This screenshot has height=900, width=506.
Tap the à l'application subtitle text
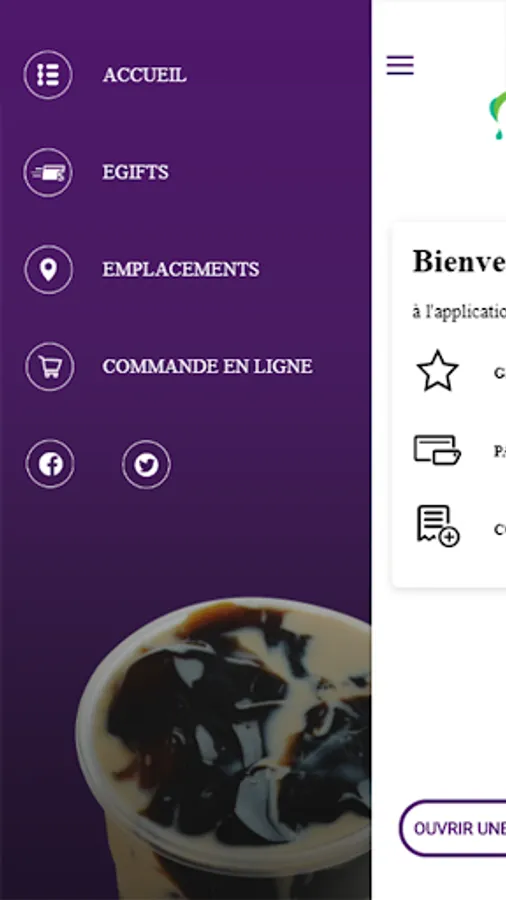tap(459, 312)
